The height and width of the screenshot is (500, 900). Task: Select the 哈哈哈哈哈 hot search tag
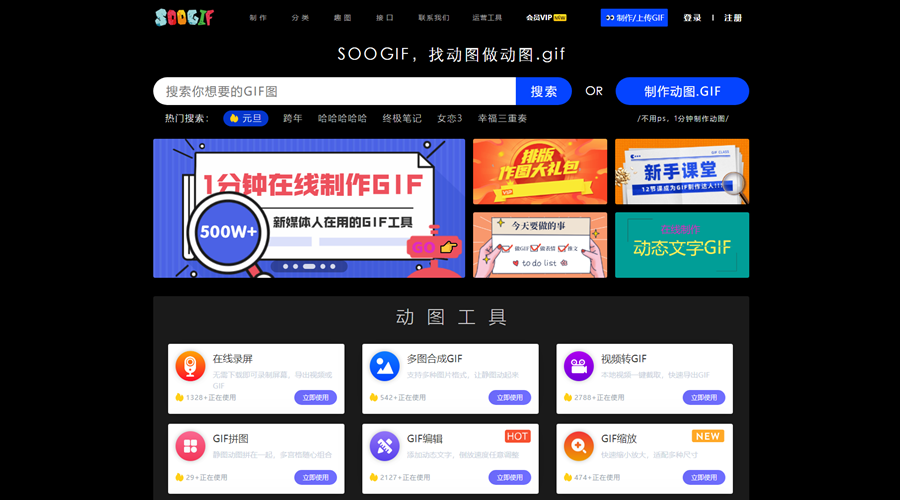pyautogui.click(x=342, y=118)
